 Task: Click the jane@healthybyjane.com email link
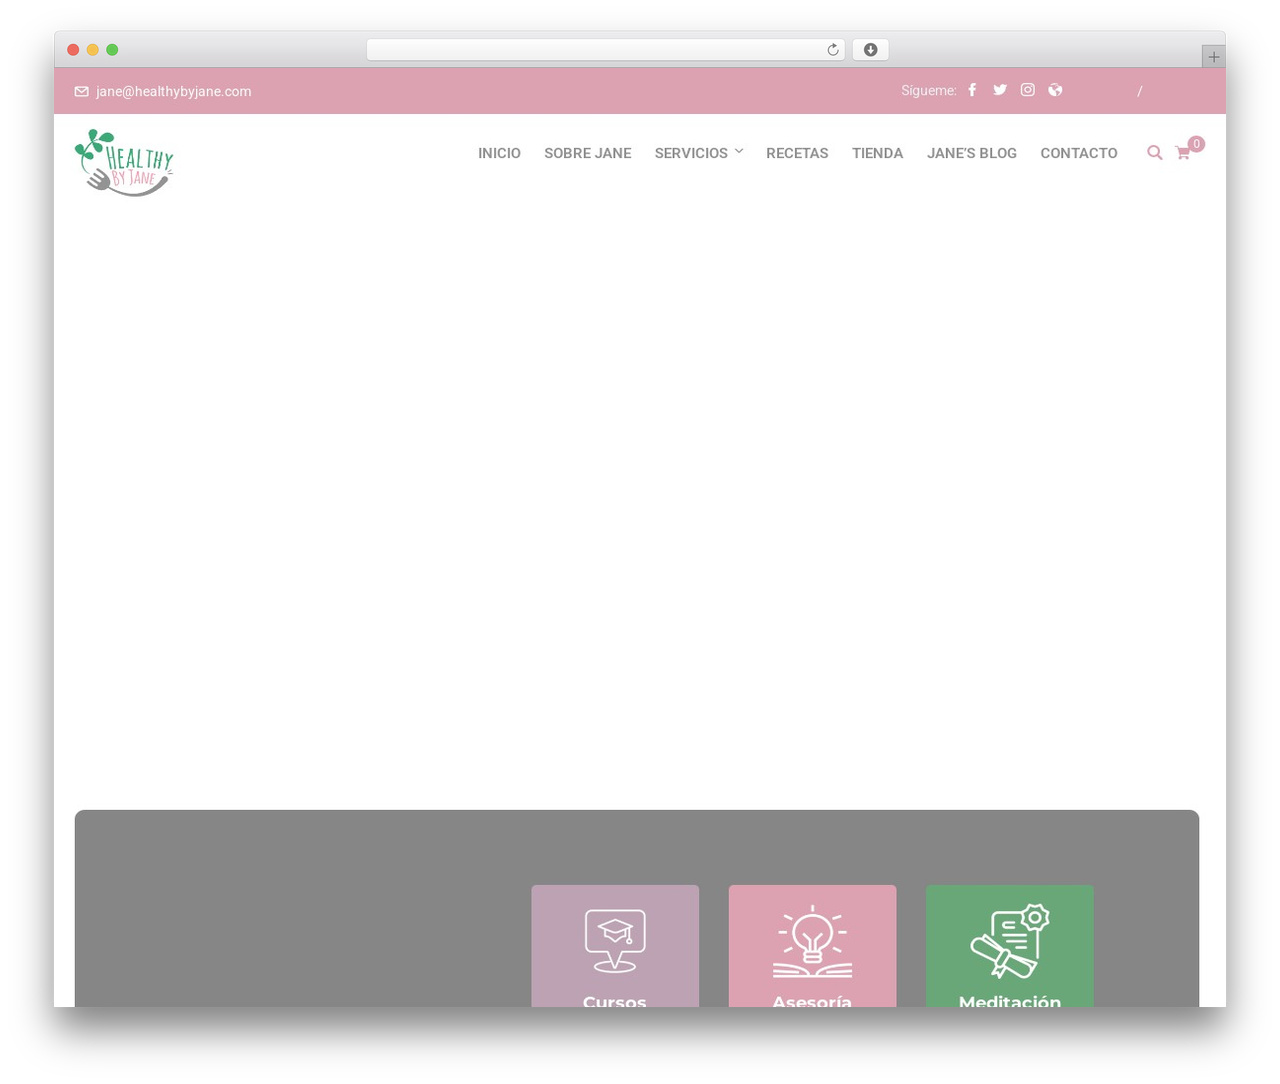tap(174, 91)
